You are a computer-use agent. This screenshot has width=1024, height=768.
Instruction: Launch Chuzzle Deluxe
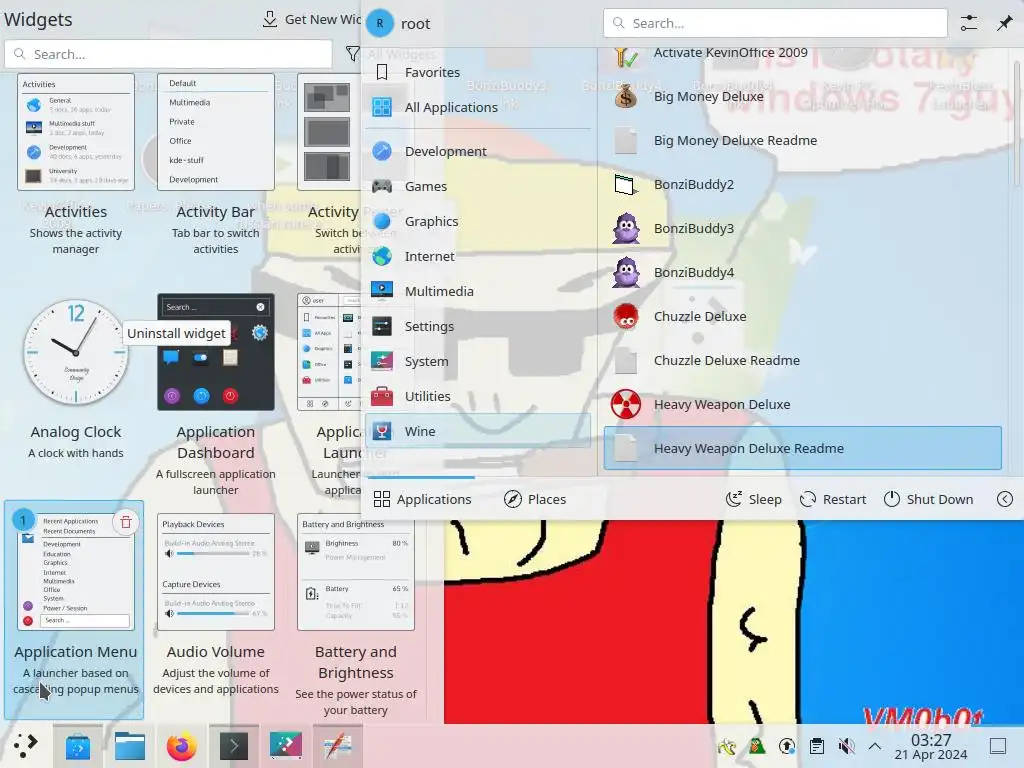(x=802, y=317)
